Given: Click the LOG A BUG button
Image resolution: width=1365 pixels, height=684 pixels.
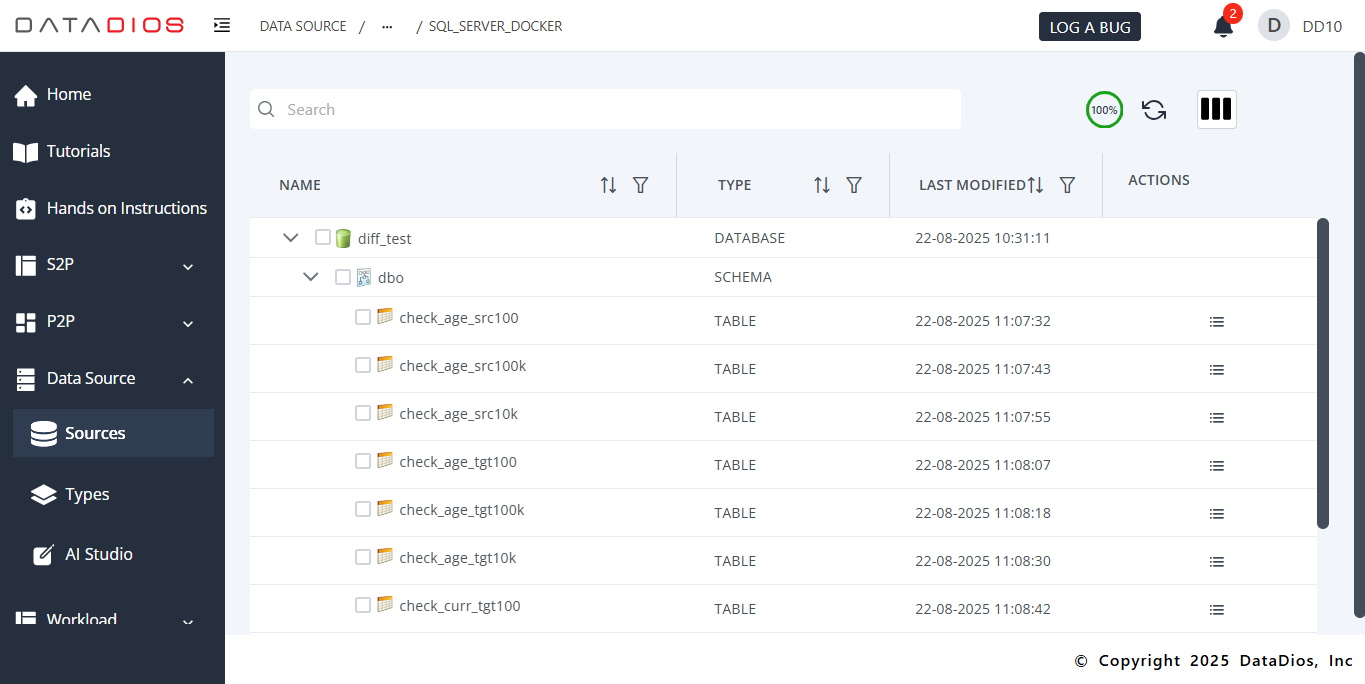Looking at the screenshot, I should coord(1089,26).
